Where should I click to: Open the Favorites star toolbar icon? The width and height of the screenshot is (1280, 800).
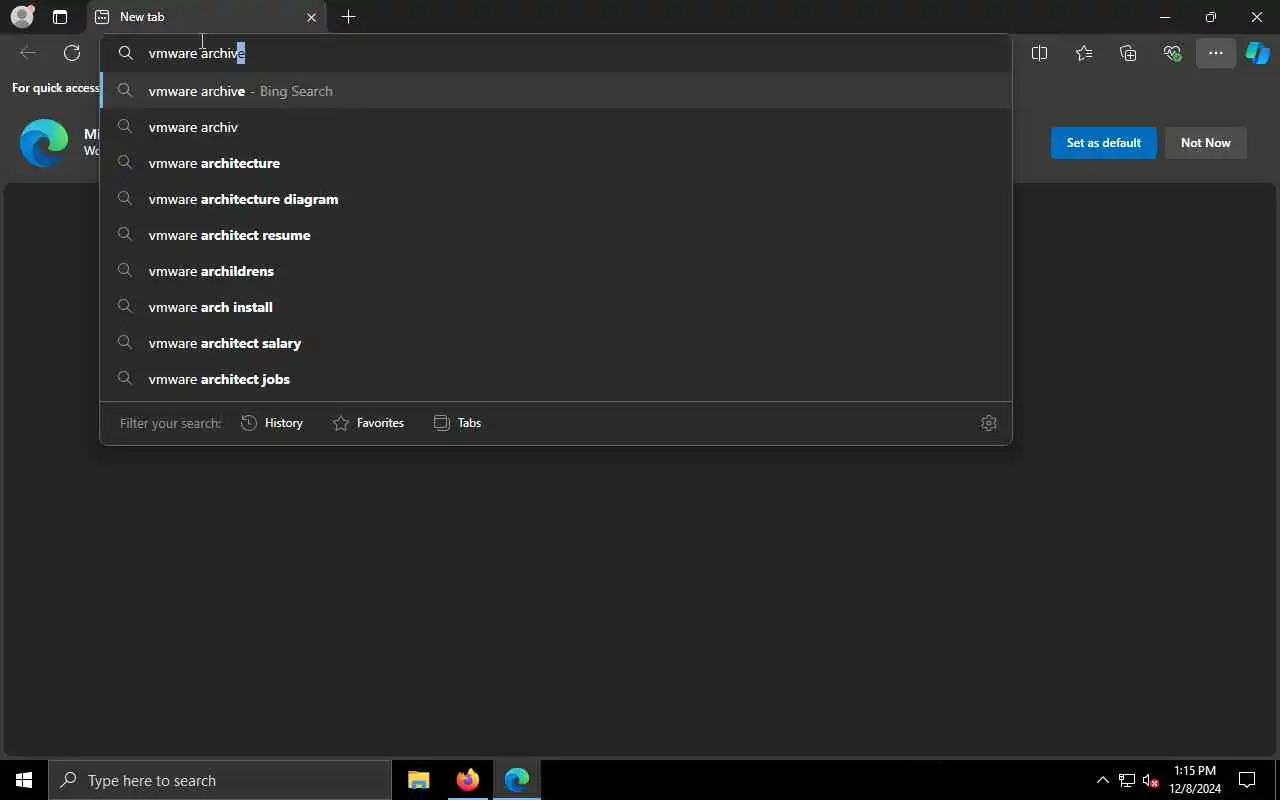click(1084, 53)
